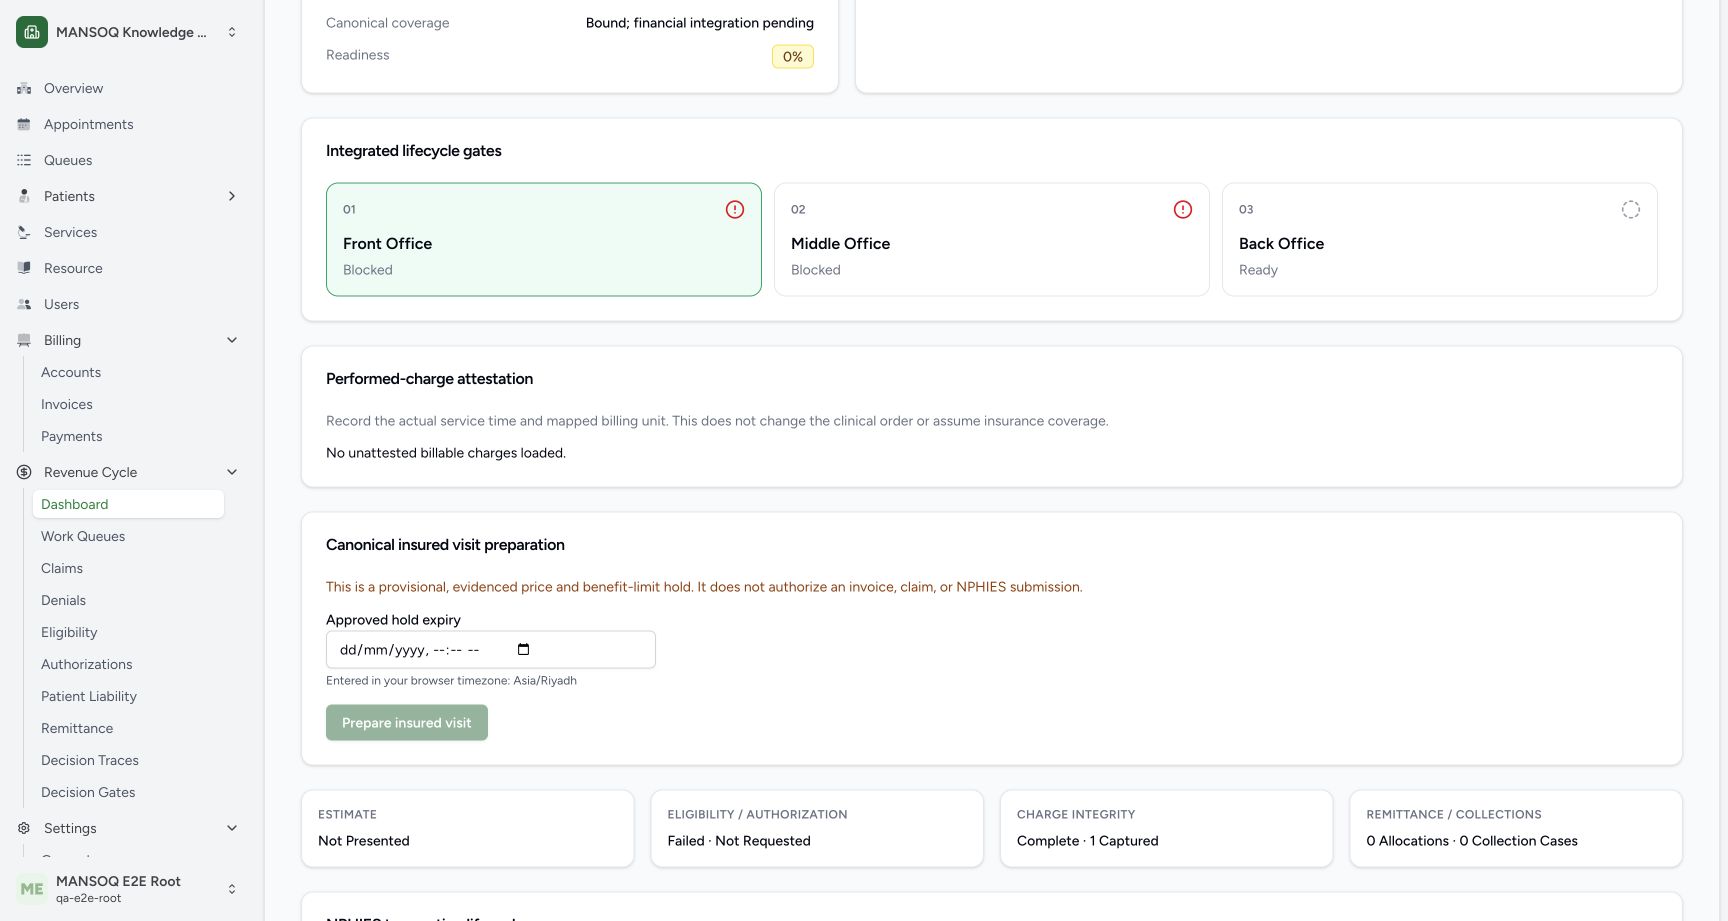Collapse the Billing section chevron
The width and height of the screenshot is (1728, 921).
(x=232, y=340)
